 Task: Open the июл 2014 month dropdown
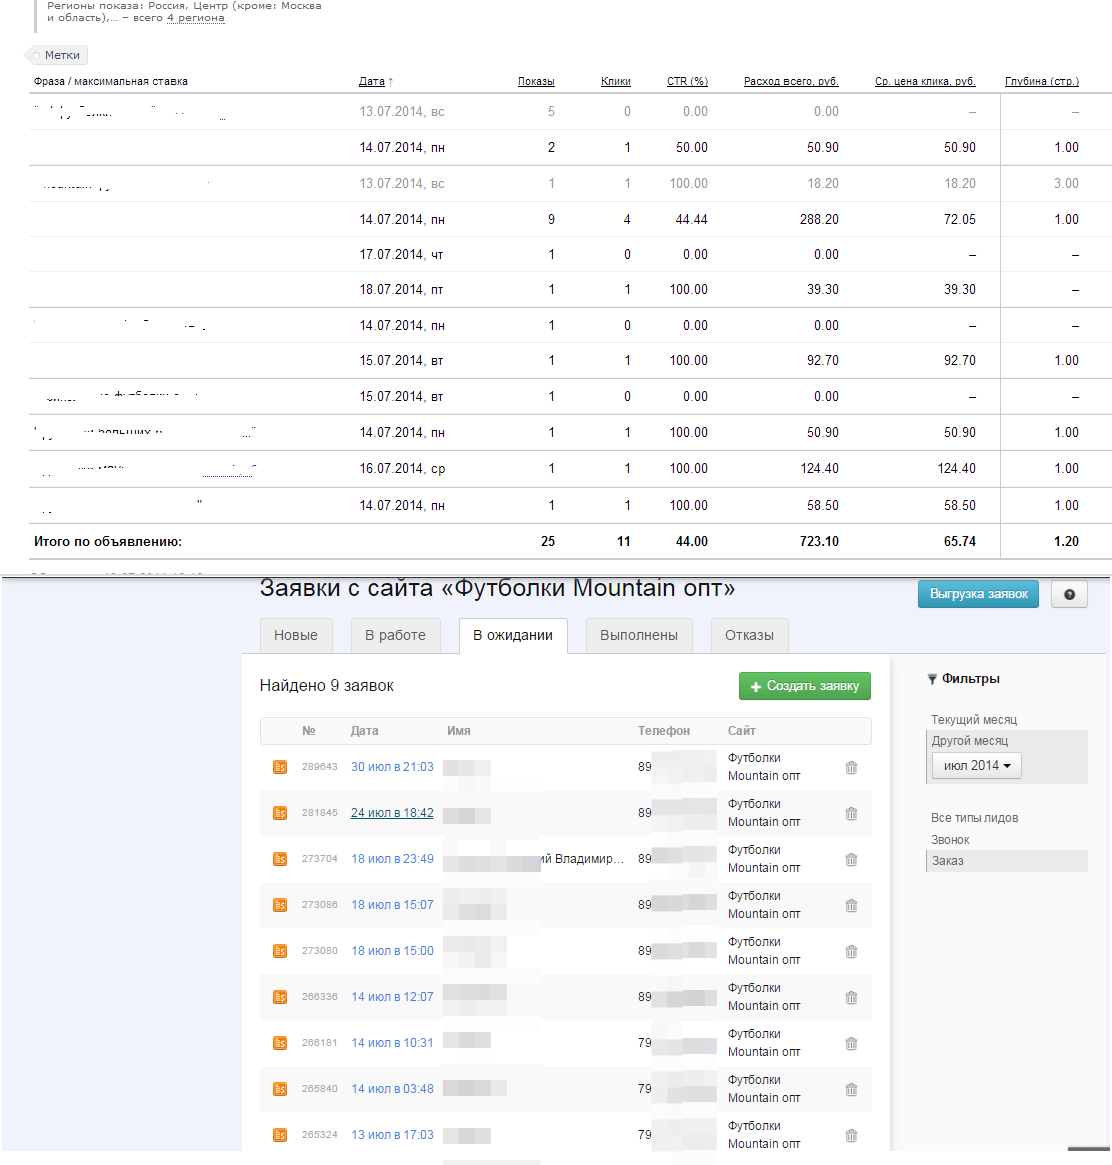coord(977,765)
